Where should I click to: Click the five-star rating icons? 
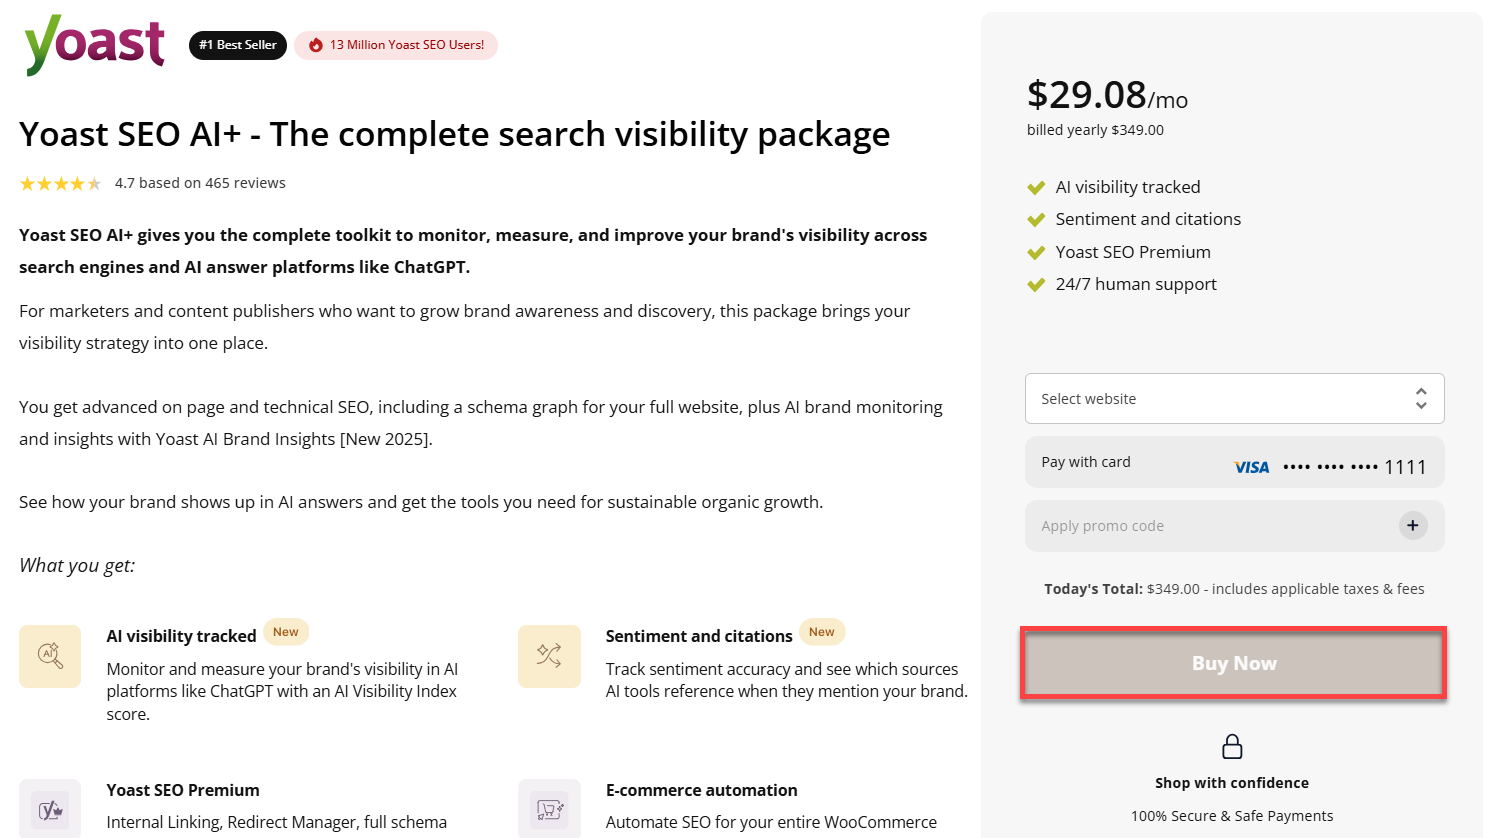click(x=60, y=183)
